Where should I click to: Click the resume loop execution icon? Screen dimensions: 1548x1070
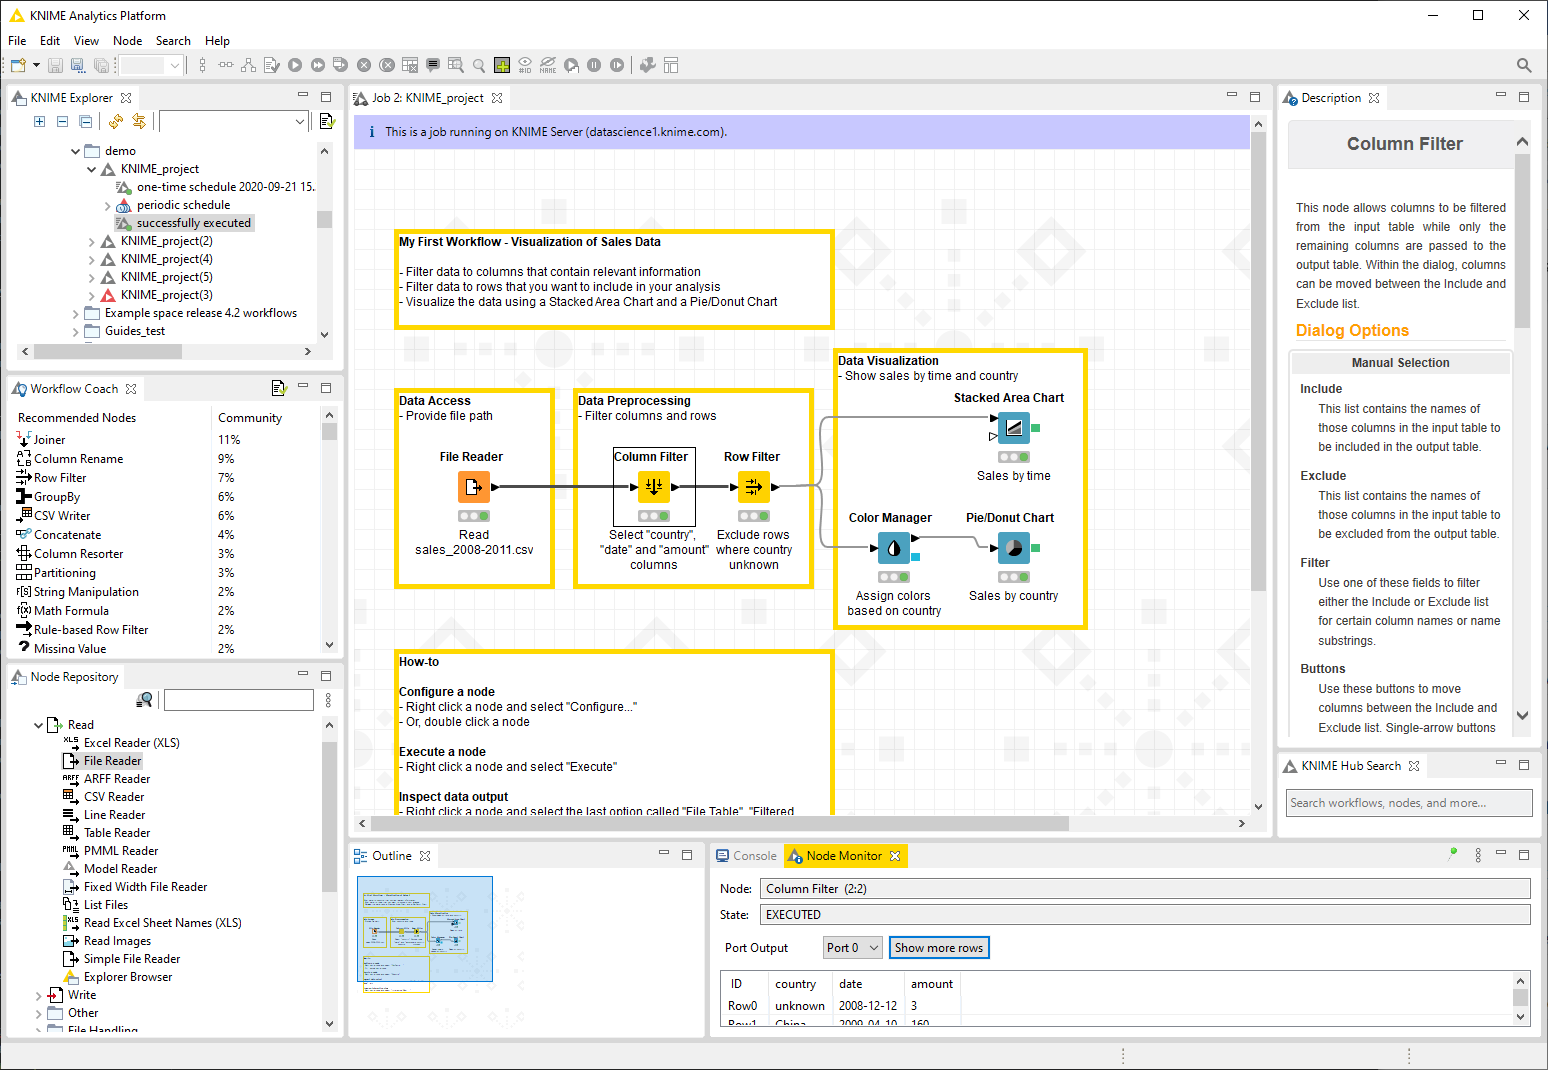pyautogui.click(x=617, y=65)
